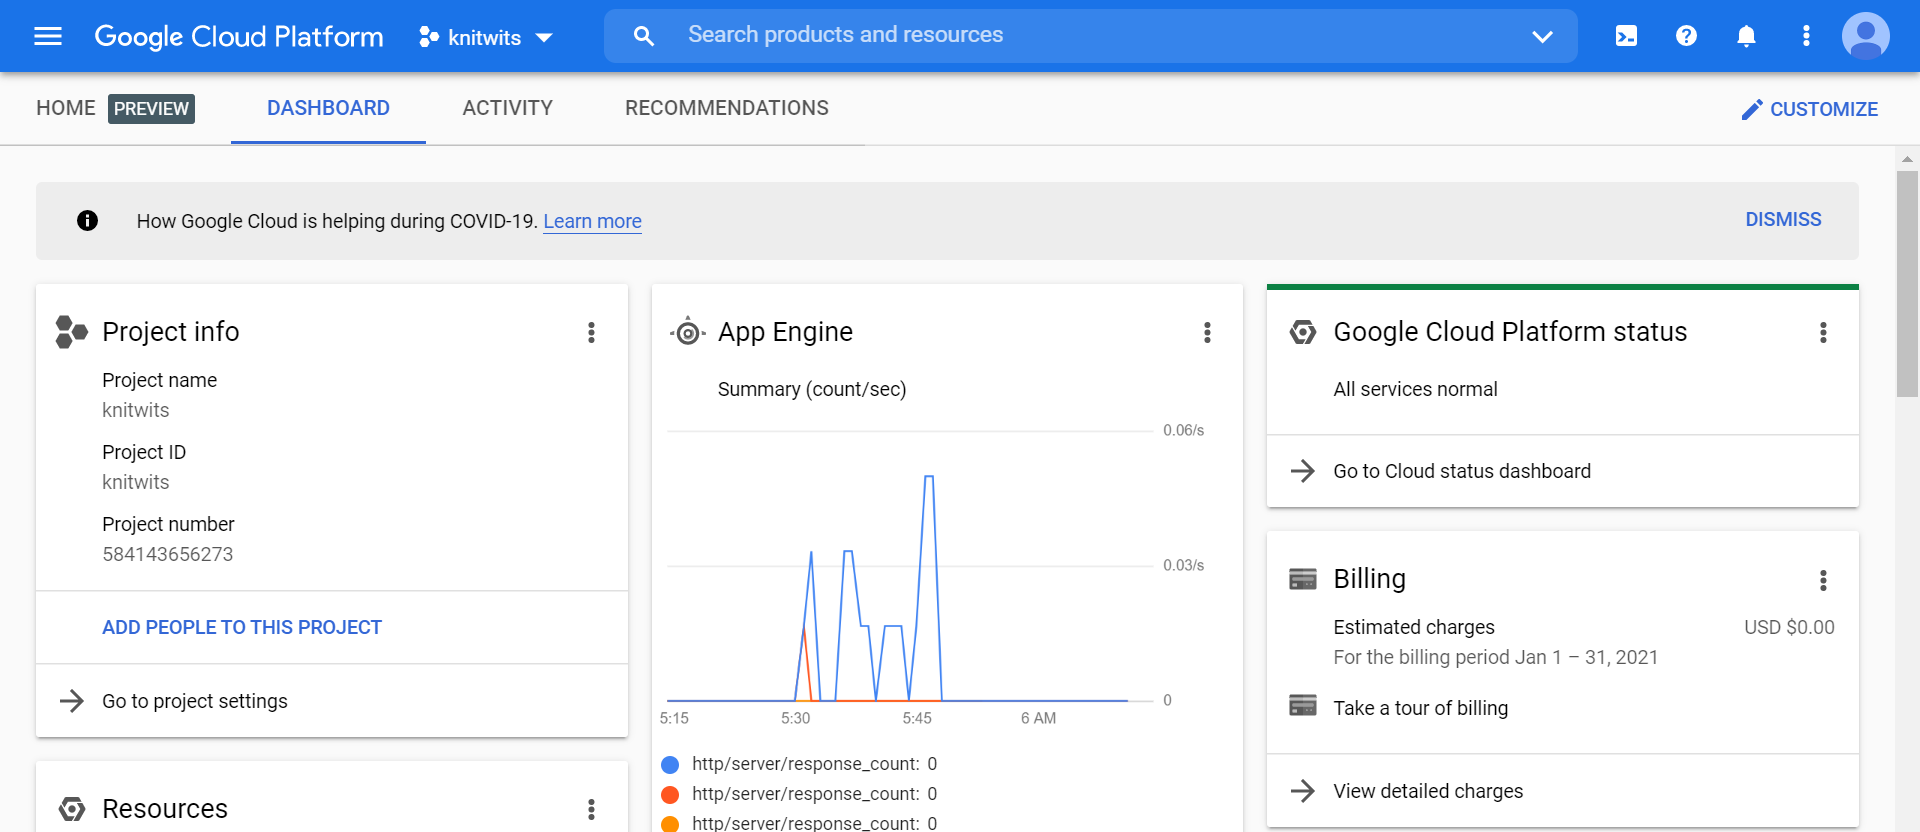1920x832 pixels.
Task: Click the Project info hexagons icon
Action: (71, 332)
